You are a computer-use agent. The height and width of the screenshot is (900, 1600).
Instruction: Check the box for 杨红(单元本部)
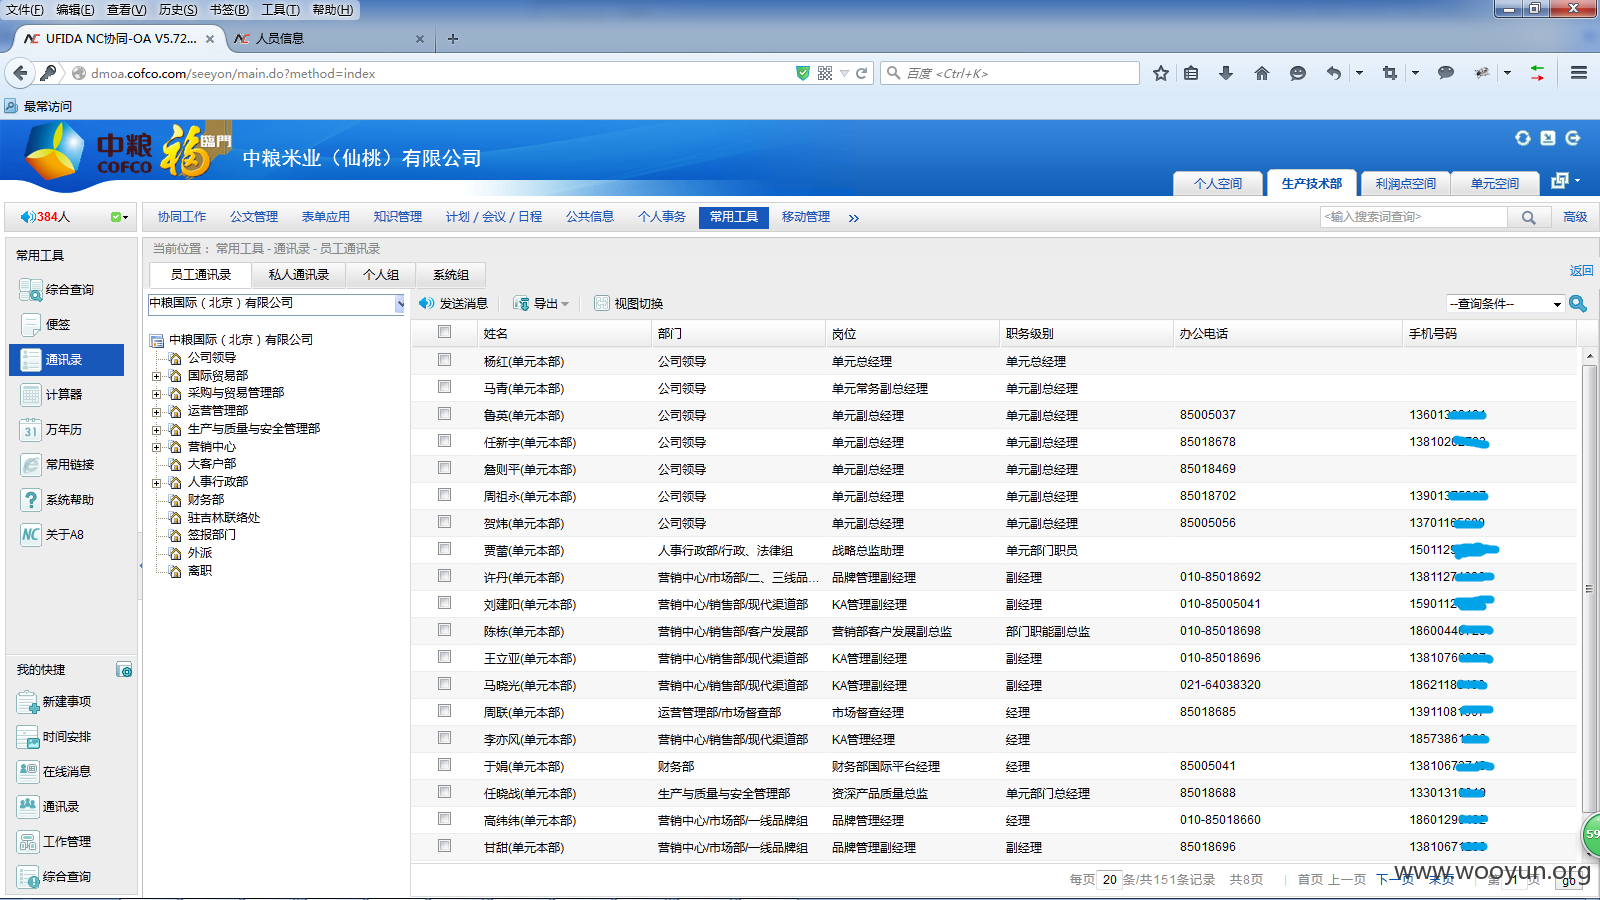[444, 360]
